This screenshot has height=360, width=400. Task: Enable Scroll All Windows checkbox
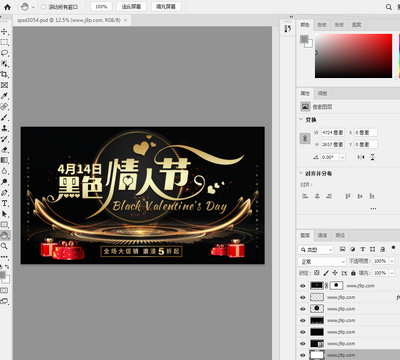[44, 7]
